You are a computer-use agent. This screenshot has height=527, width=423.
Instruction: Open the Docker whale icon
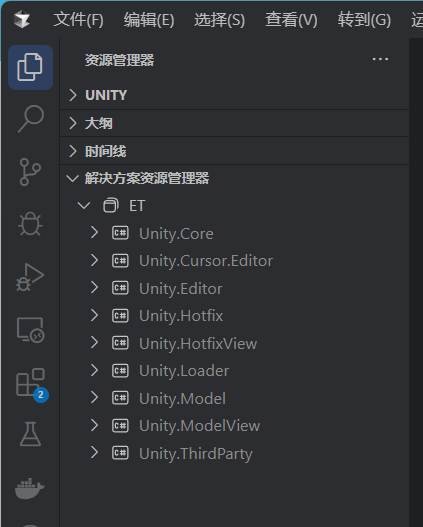click(x=30, y=488)
